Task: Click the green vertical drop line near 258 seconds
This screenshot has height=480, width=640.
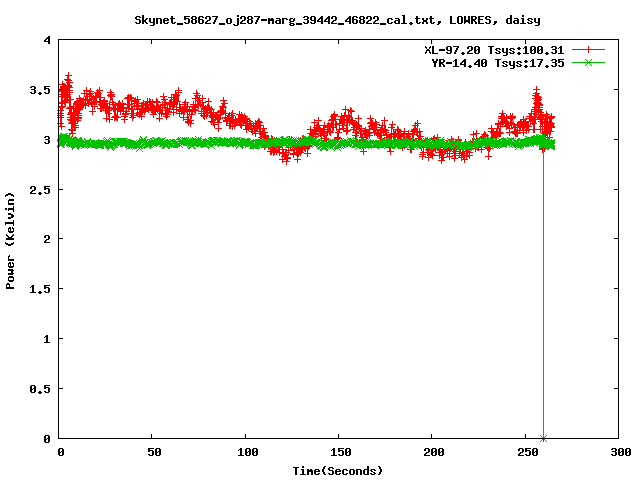Action: (543, 294)
